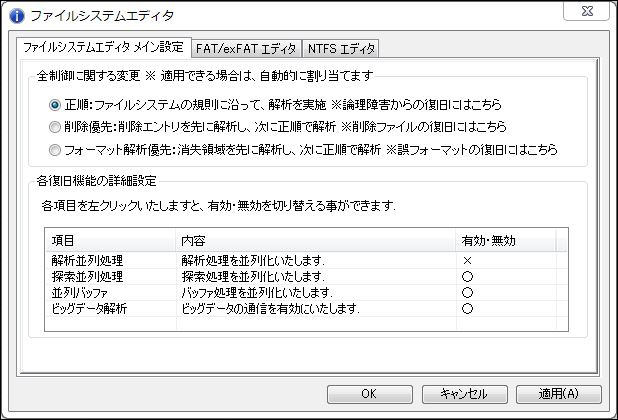Click the 項目 column header
618x420 pixels.
pyautogui.click(x=110, y=240)
